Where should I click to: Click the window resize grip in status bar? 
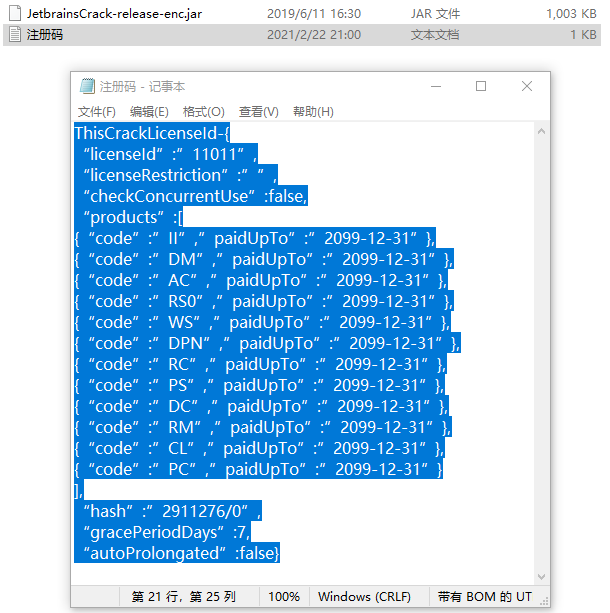click(544, 601)
